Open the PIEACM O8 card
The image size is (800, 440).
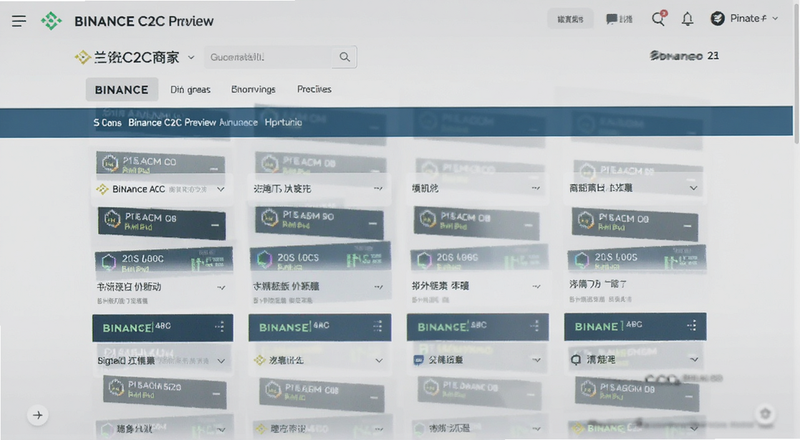point(162,223)
